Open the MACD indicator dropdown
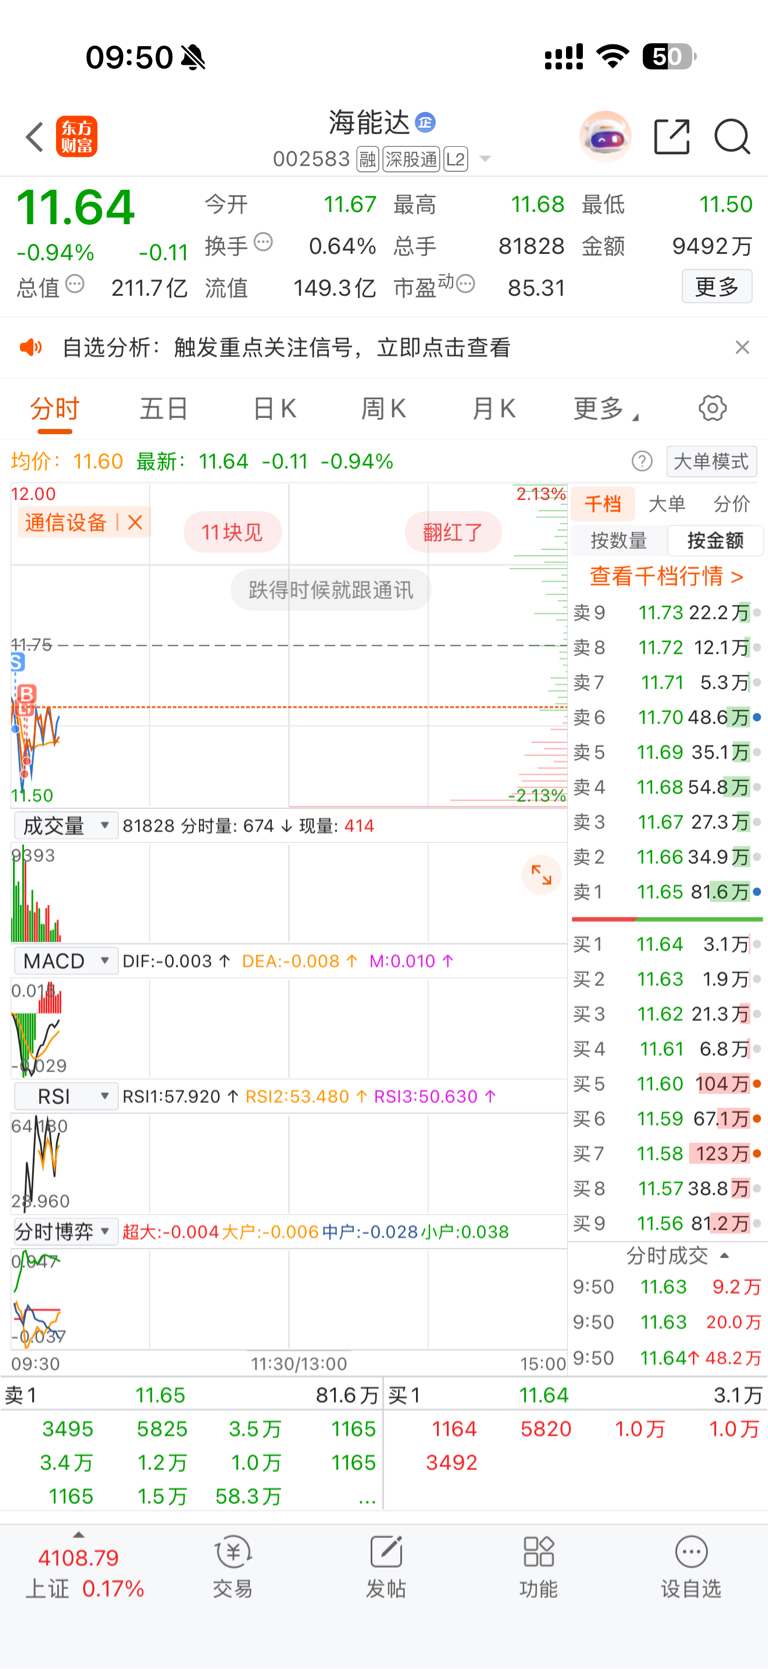 click(65, 961)
